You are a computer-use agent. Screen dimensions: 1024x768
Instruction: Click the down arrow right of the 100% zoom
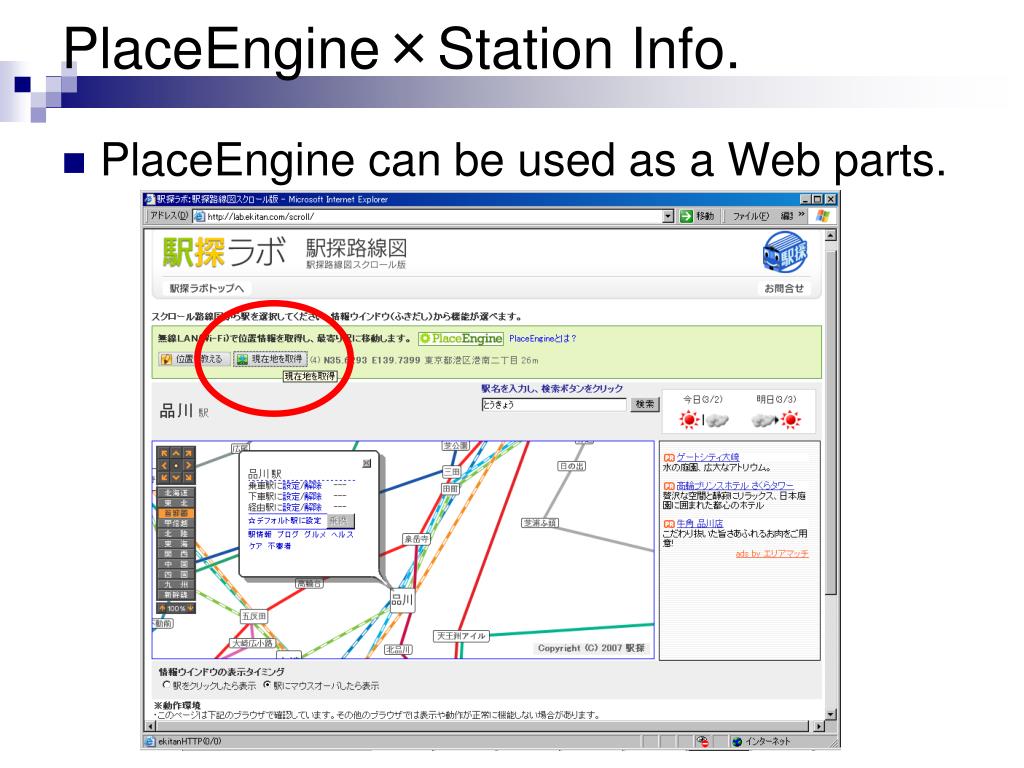click(191, 608)
